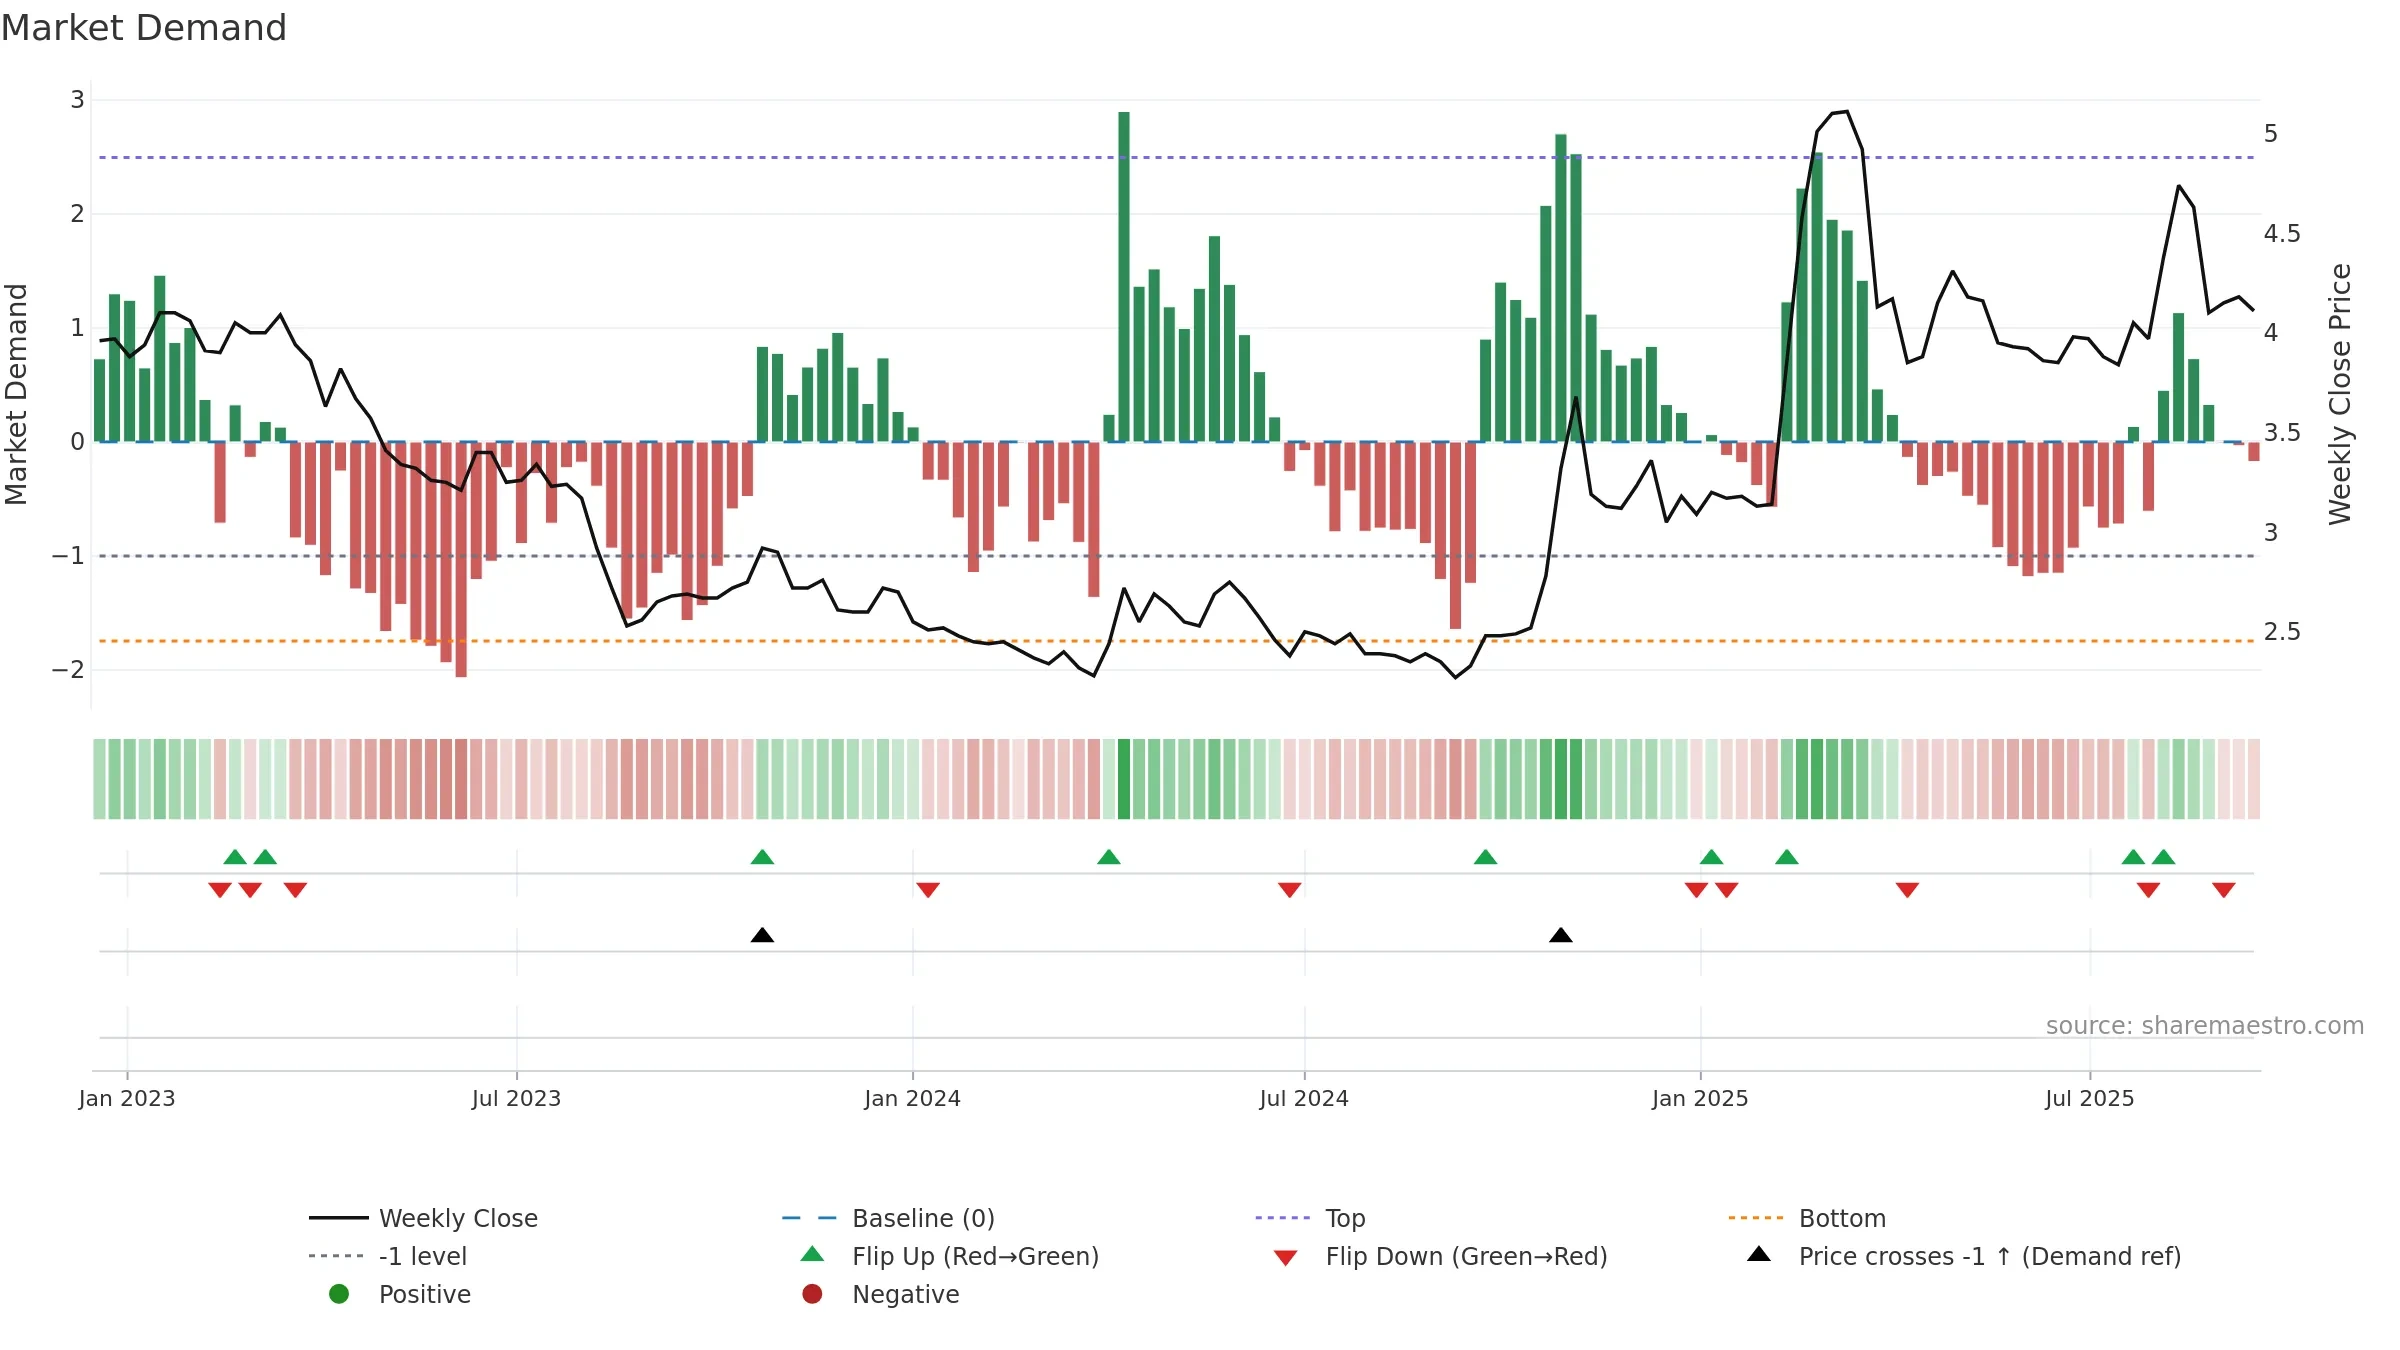The width and height of the screenshot is (2400, 1350).
Task: Click the red Flip Down legend triangle
Action: point(1286,1258)
